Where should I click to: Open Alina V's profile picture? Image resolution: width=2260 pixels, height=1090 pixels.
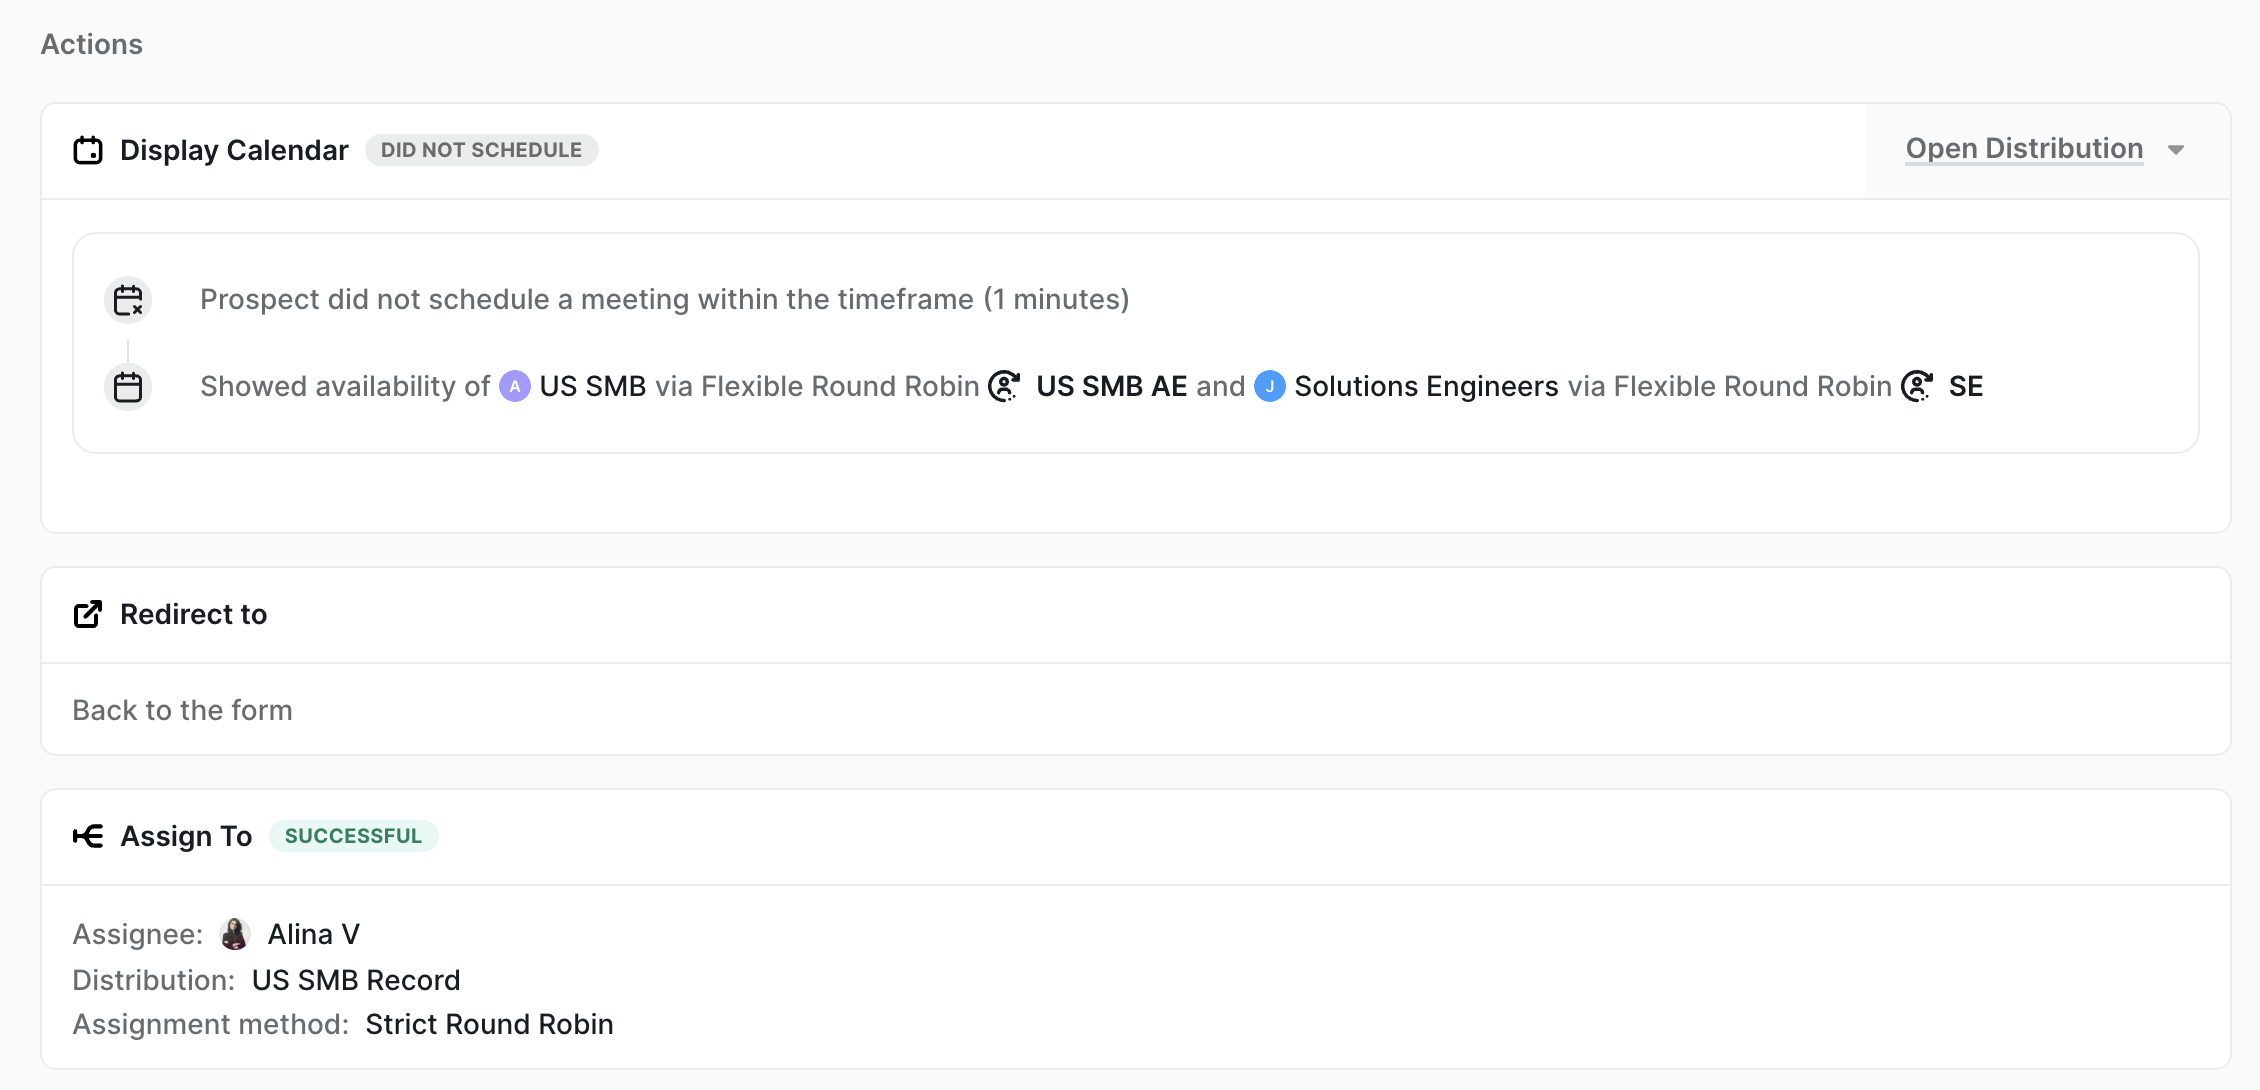[x=235, y=934]
